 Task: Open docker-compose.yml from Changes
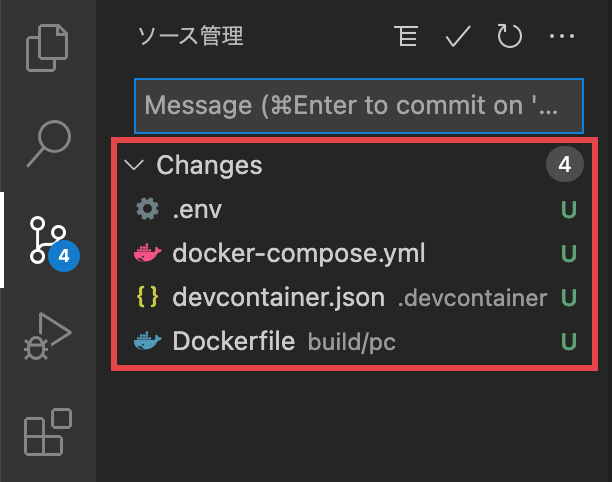coord(298,254)
